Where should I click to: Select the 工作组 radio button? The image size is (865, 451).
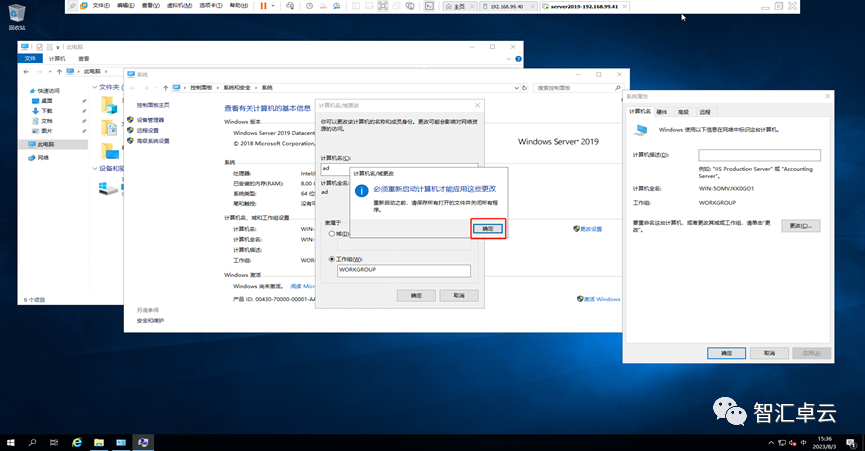tap(332, 259)
